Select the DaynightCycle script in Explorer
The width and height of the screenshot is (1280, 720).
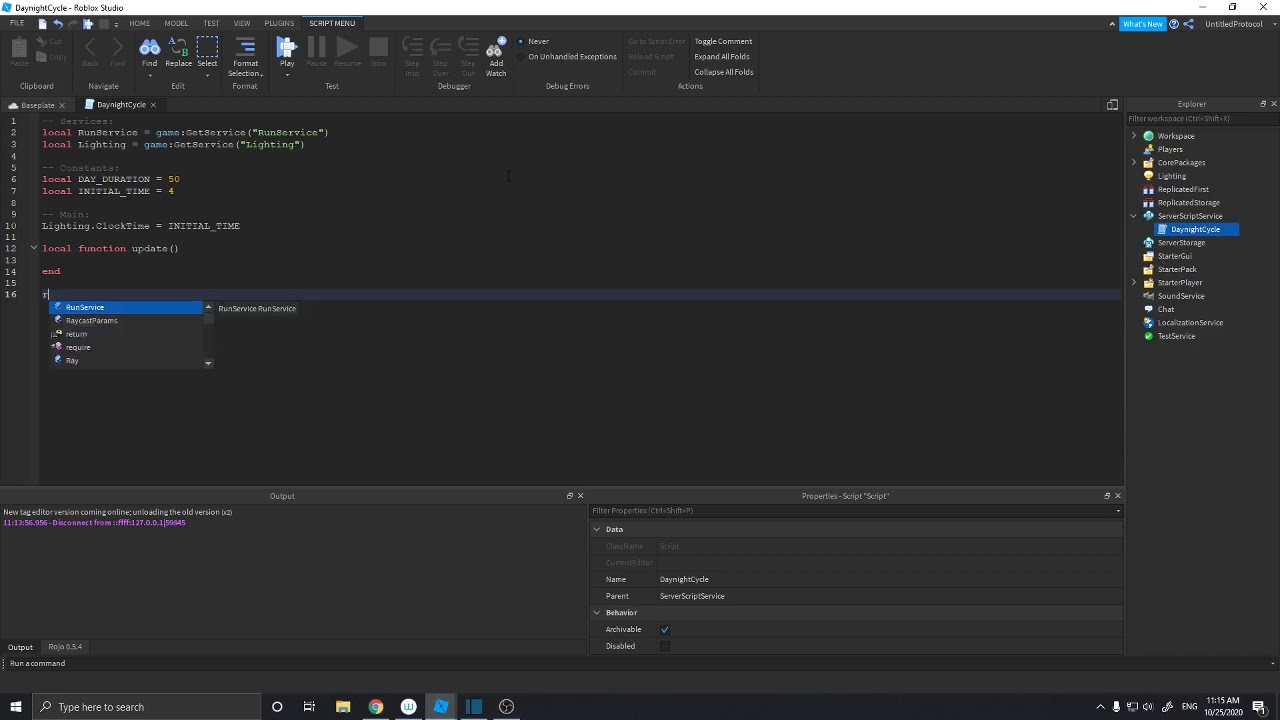pyautogui.click(x=1195, y=229)
